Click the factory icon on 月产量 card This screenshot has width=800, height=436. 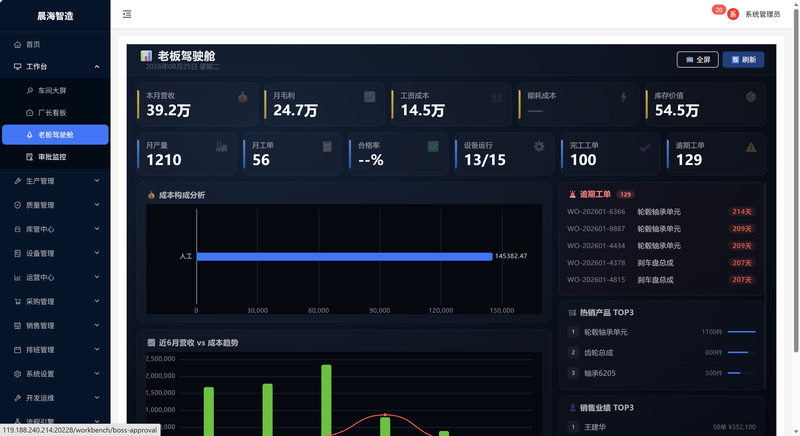pos(221,147)
